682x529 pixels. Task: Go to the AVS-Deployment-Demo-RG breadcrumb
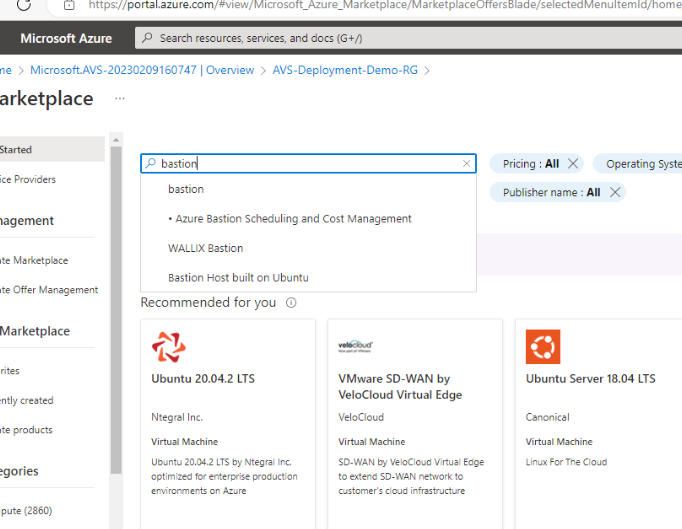[x=346, y=70]
